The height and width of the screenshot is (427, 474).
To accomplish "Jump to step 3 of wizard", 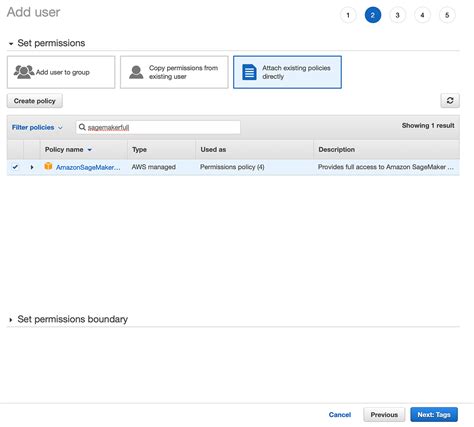I will click(x=397, y=15).
